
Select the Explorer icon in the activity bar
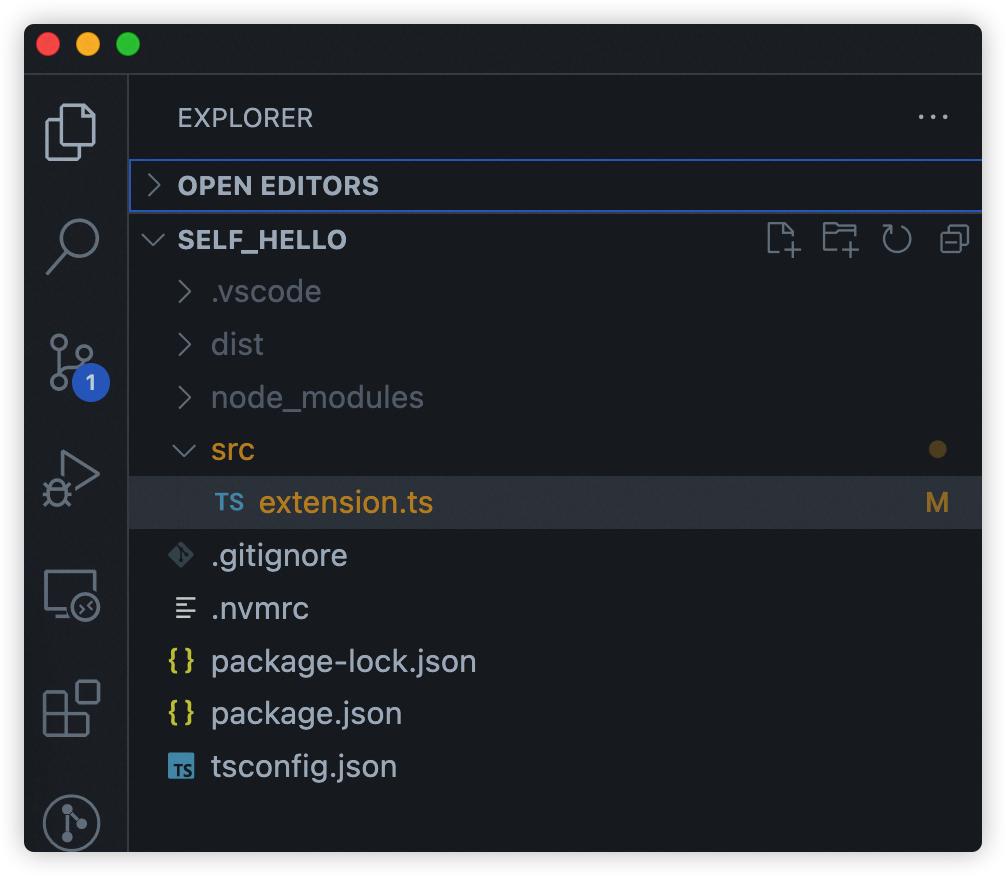(71, 130)
